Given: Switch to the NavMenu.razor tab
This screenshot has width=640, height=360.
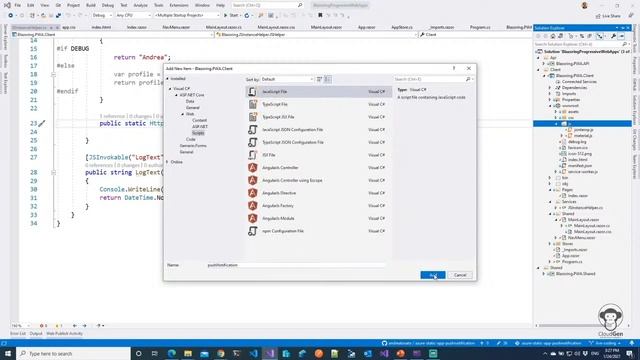Looking at the screenshot, I should click(x=176, y=27).
